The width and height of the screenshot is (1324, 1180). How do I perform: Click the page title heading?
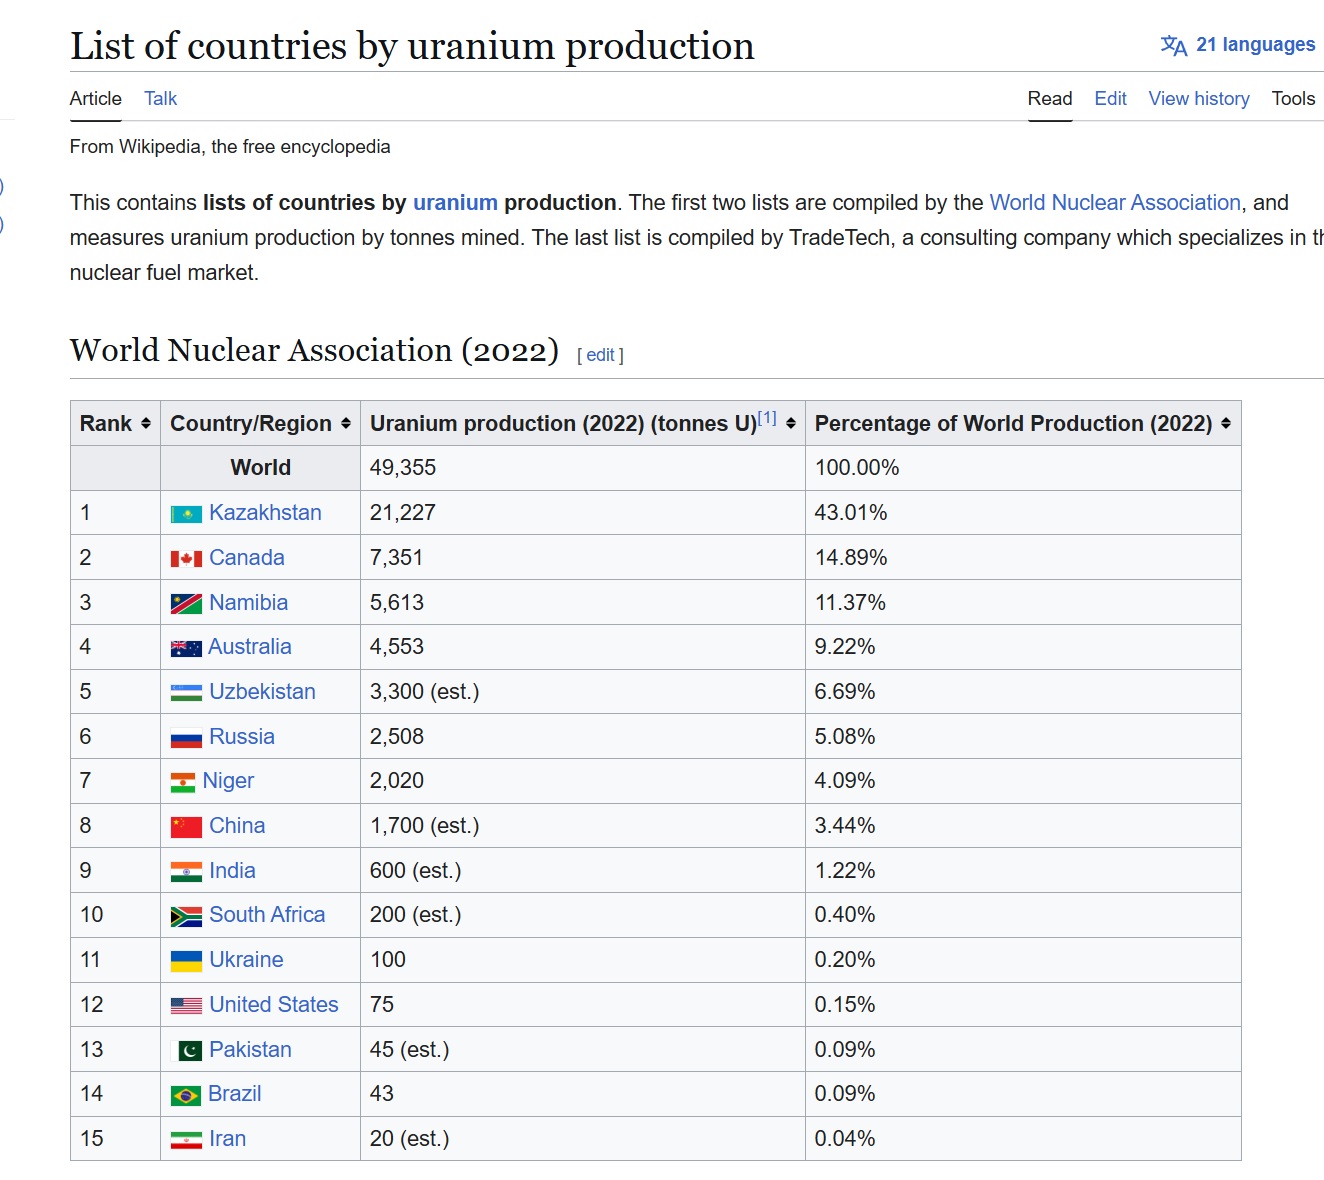[x=412, y=46]
